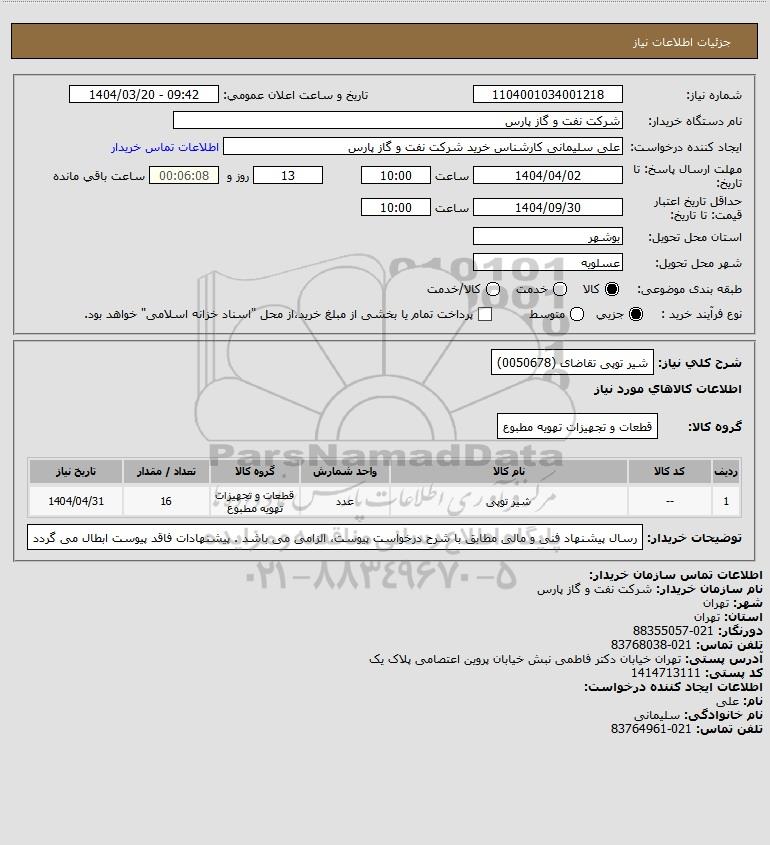
Task: Click the تعداد / مقدار column header
Action: 166,472
